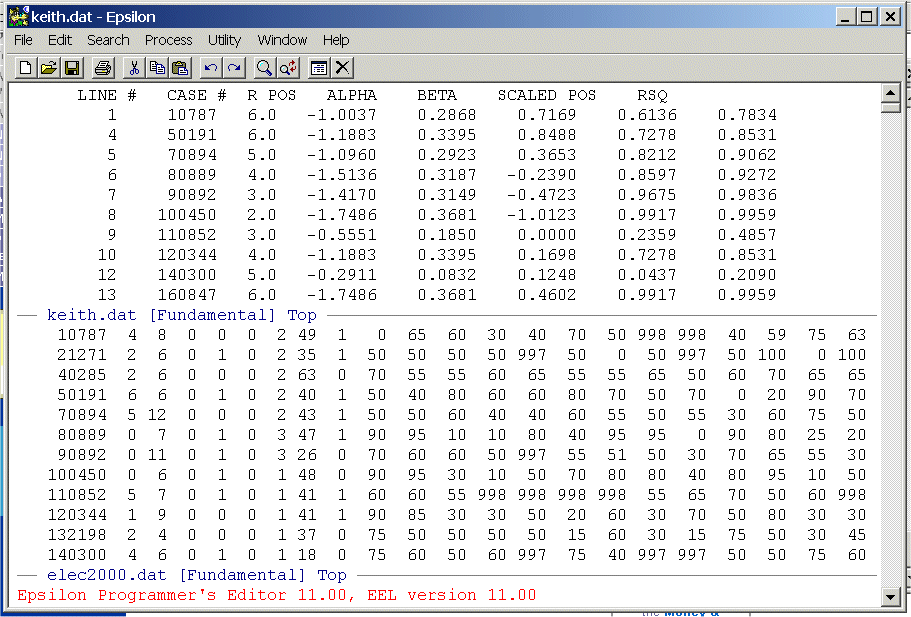Image resolution: width=911 pixels, height=617 pixels.
Task: Click case 21271 in lower pane
Action: pos(82,355)
